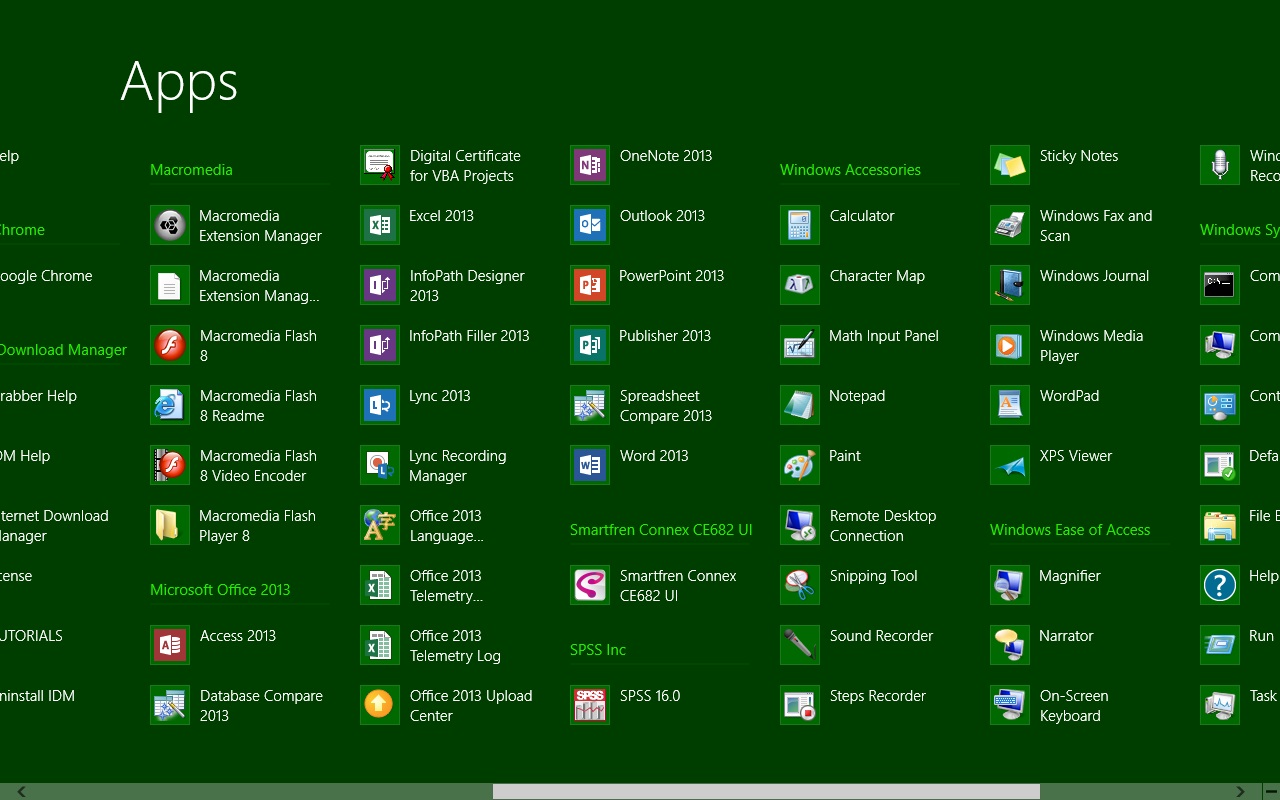Open Lync Recording Manager icon
Screen dimensions: 1280x800
click(x=380, y=465)
